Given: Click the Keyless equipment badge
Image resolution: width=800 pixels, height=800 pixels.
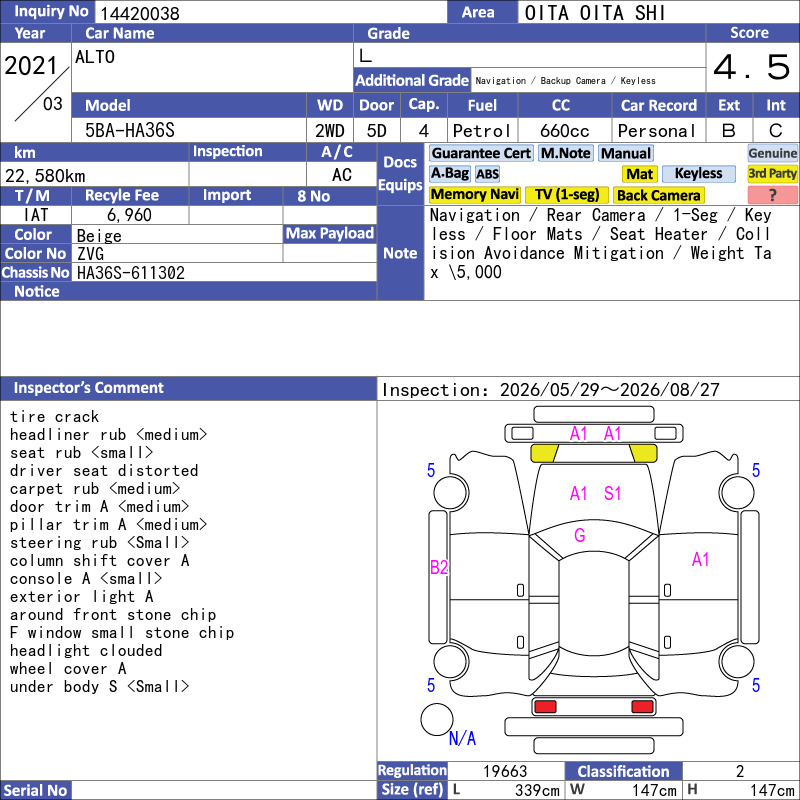Looking at the screenshot, I should point(698,174).
